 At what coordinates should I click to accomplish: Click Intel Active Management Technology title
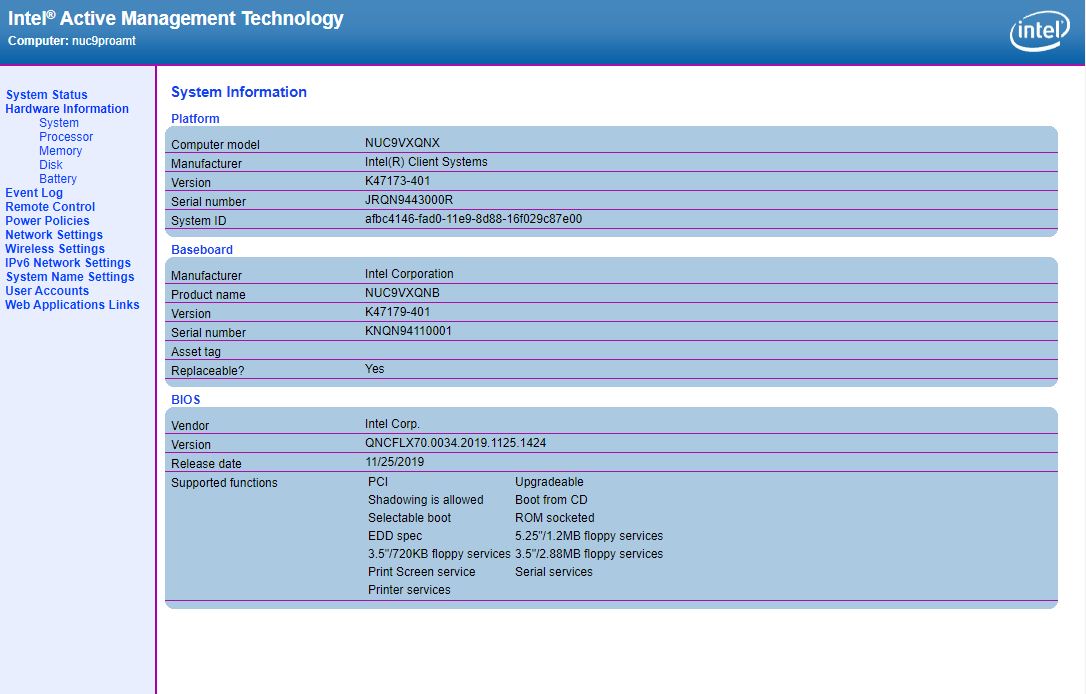click(x=176, y=19)
